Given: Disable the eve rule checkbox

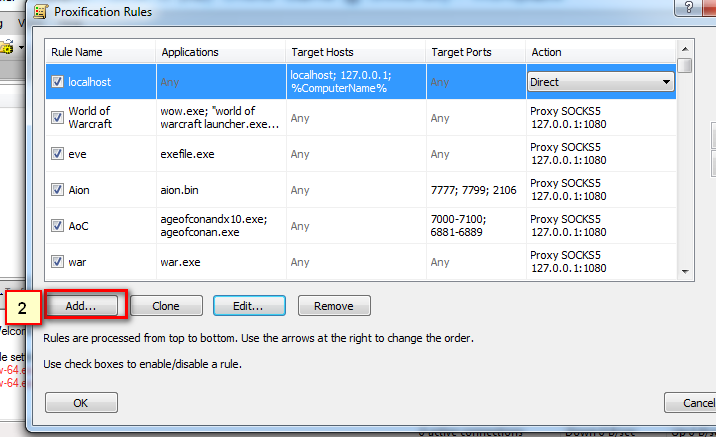Looking at the screenshot, I should coord(57,153).
